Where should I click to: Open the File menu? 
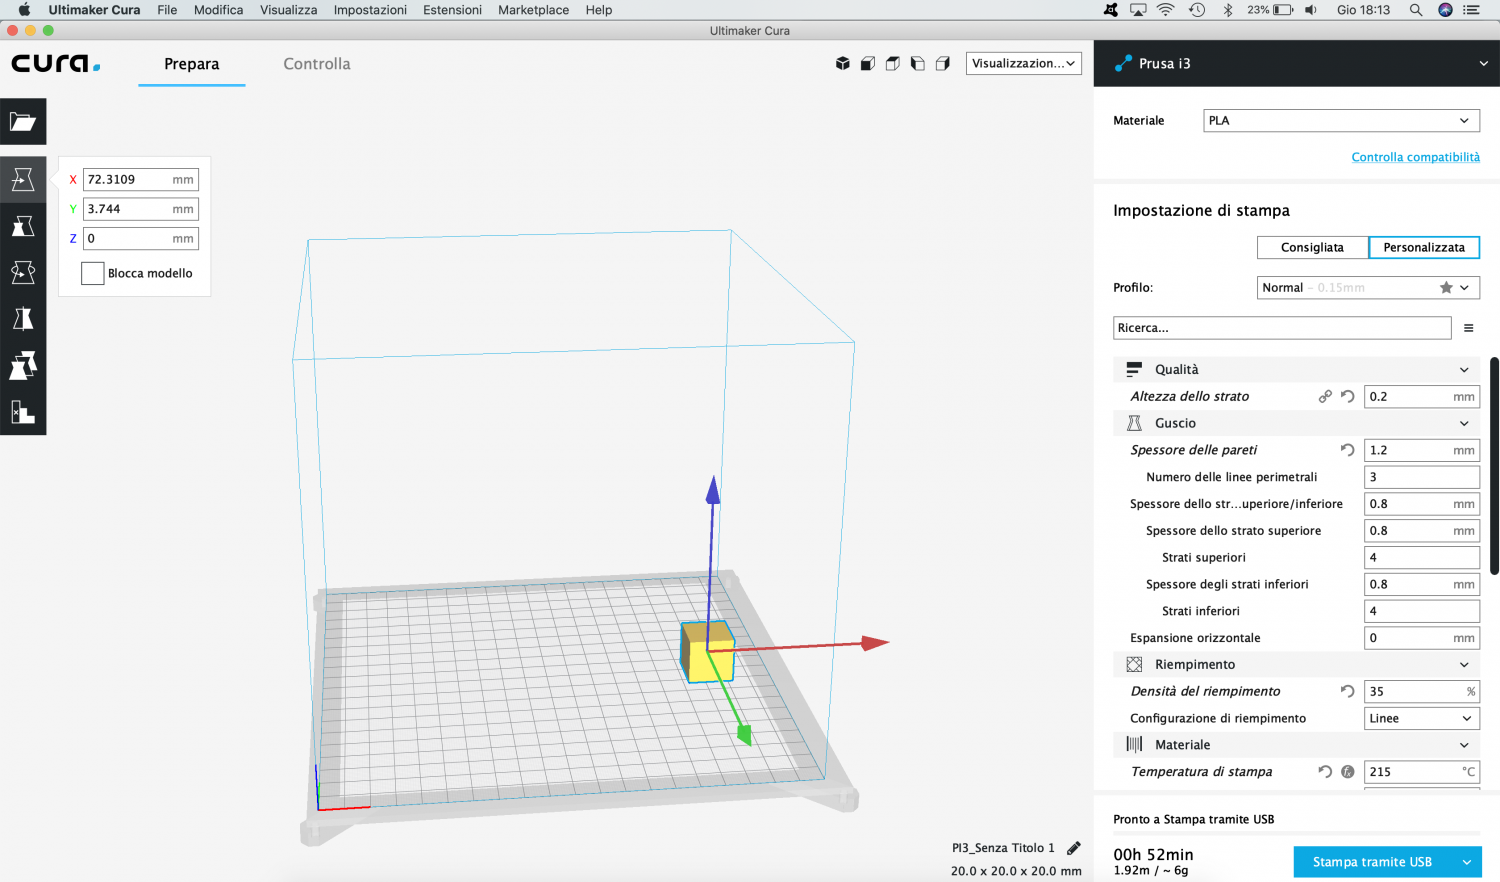click(x=167, y=10)
